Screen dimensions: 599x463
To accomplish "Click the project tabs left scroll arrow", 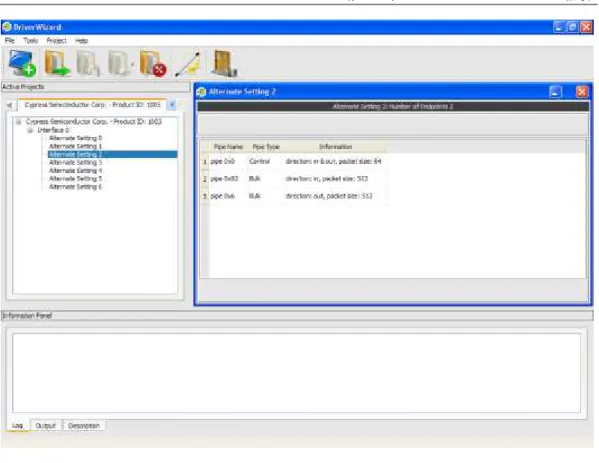I will point(10,105).
